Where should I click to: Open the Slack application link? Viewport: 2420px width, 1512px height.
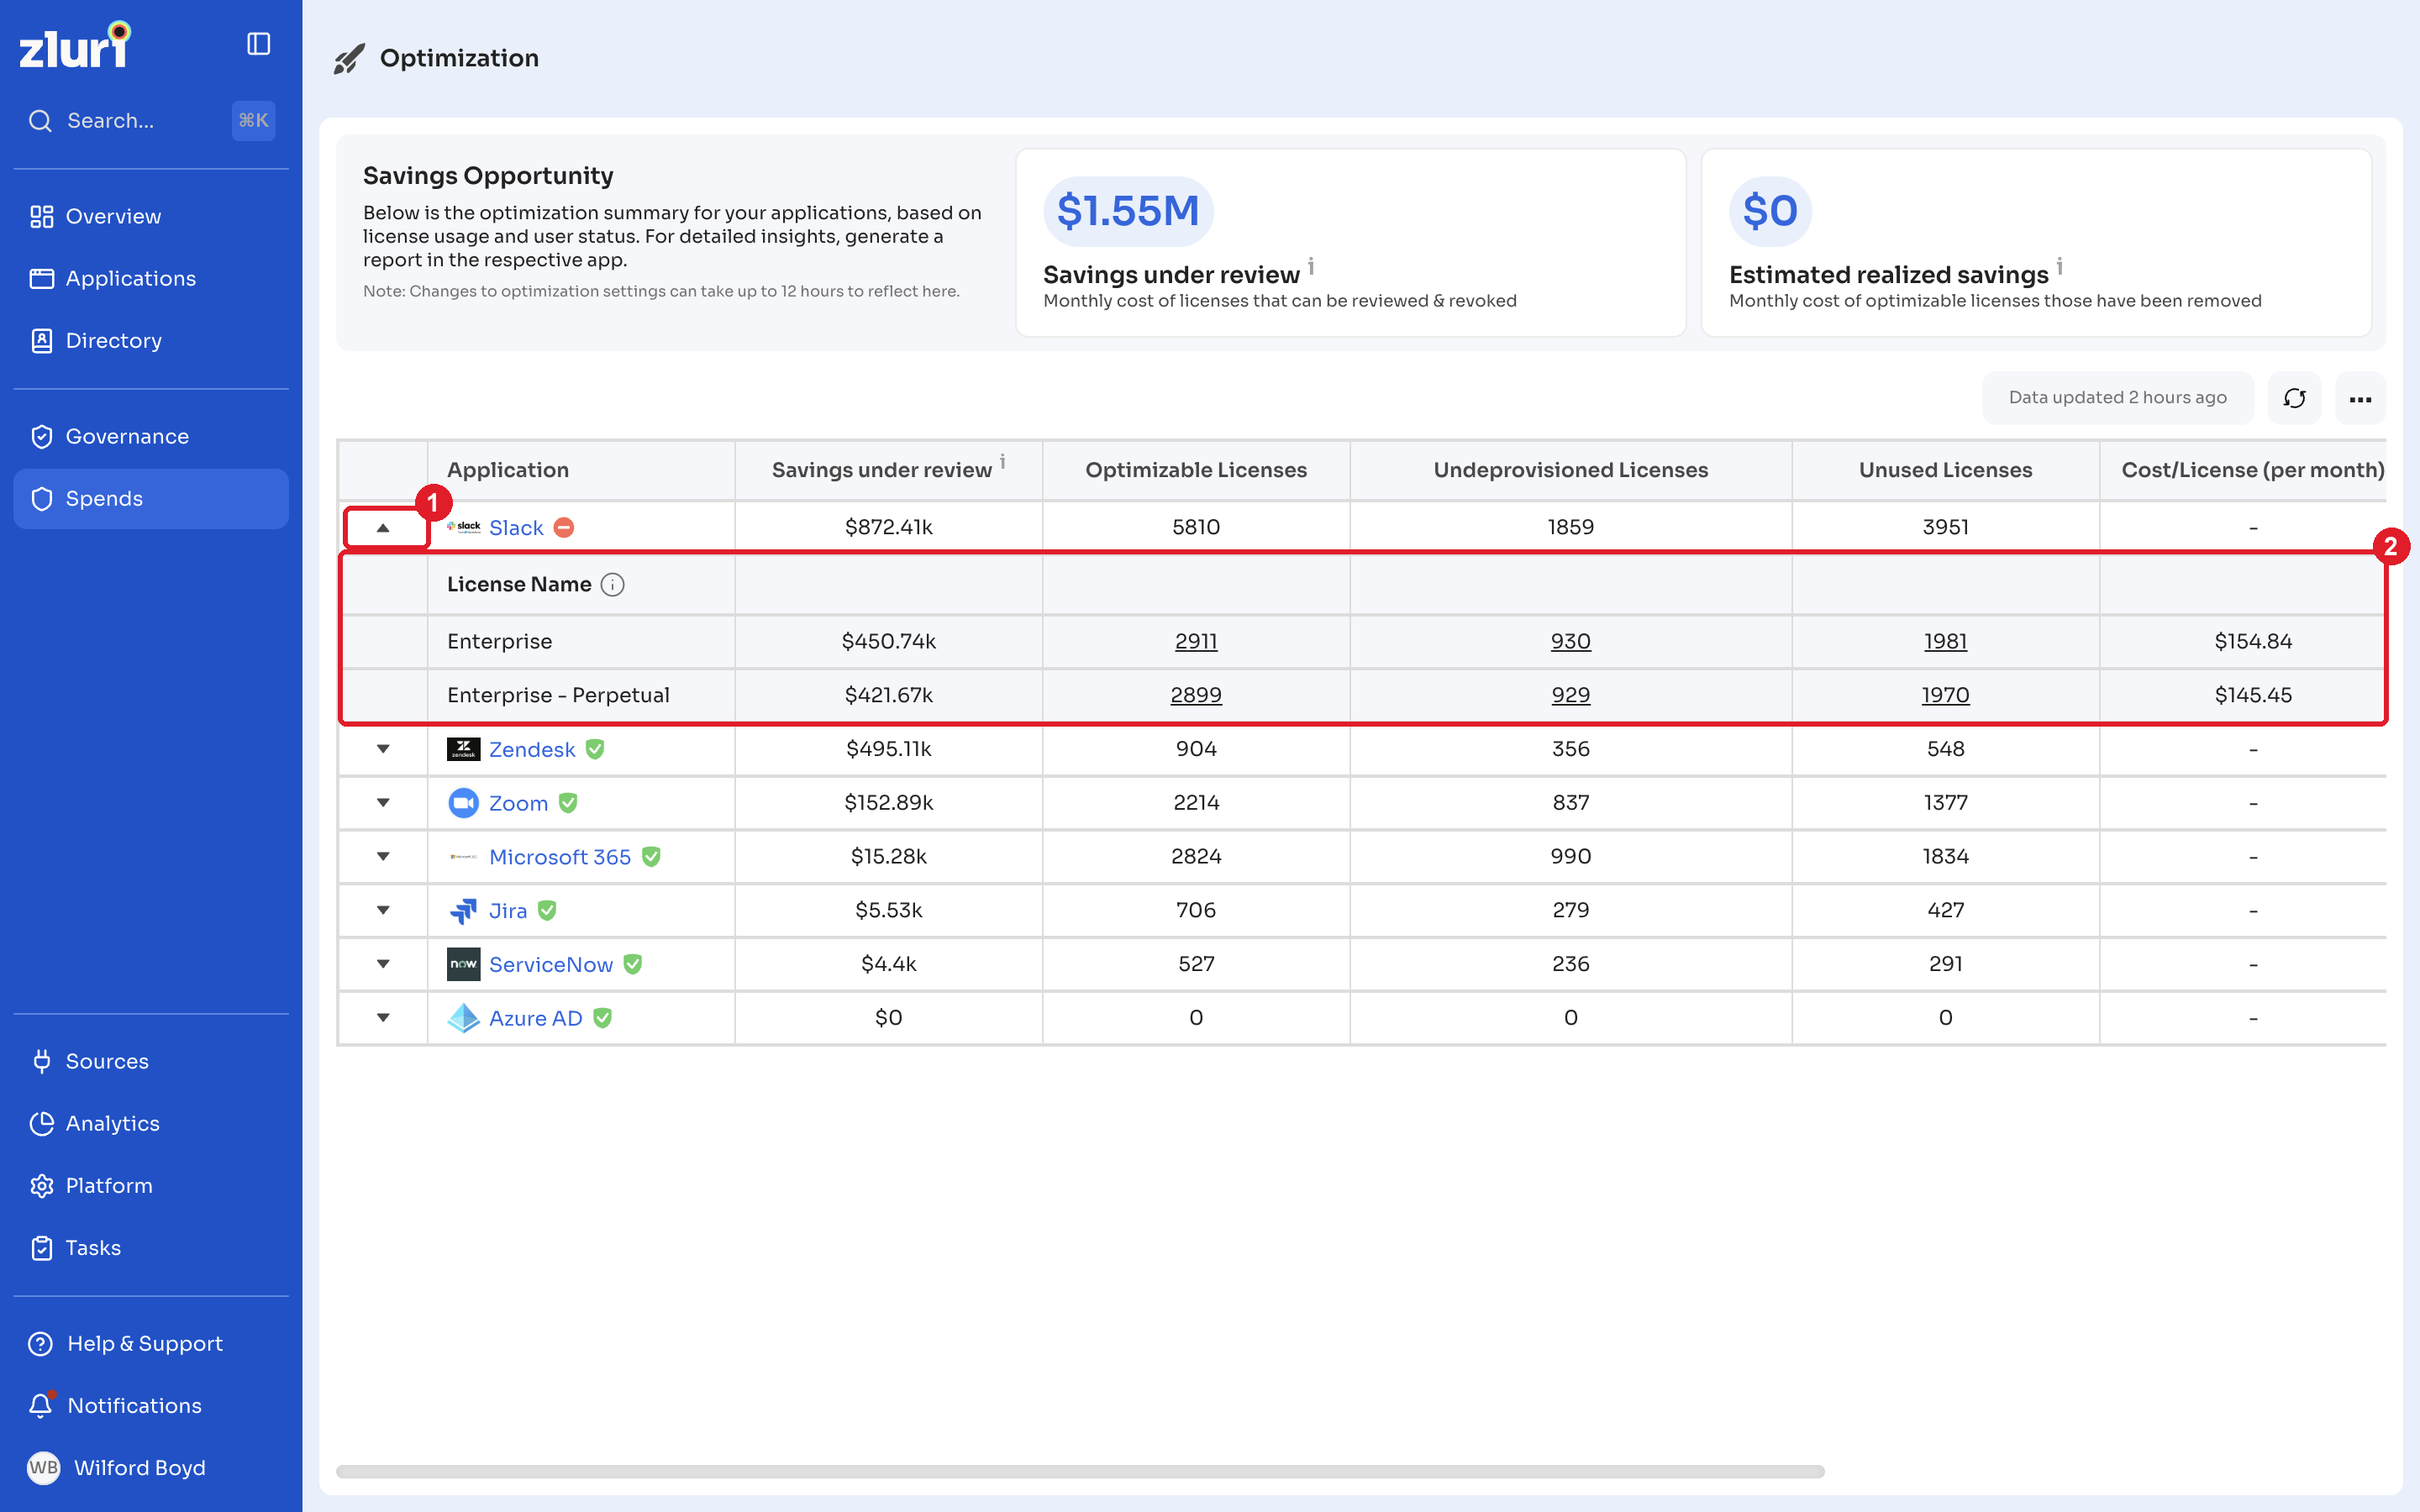tap(516, 528)
